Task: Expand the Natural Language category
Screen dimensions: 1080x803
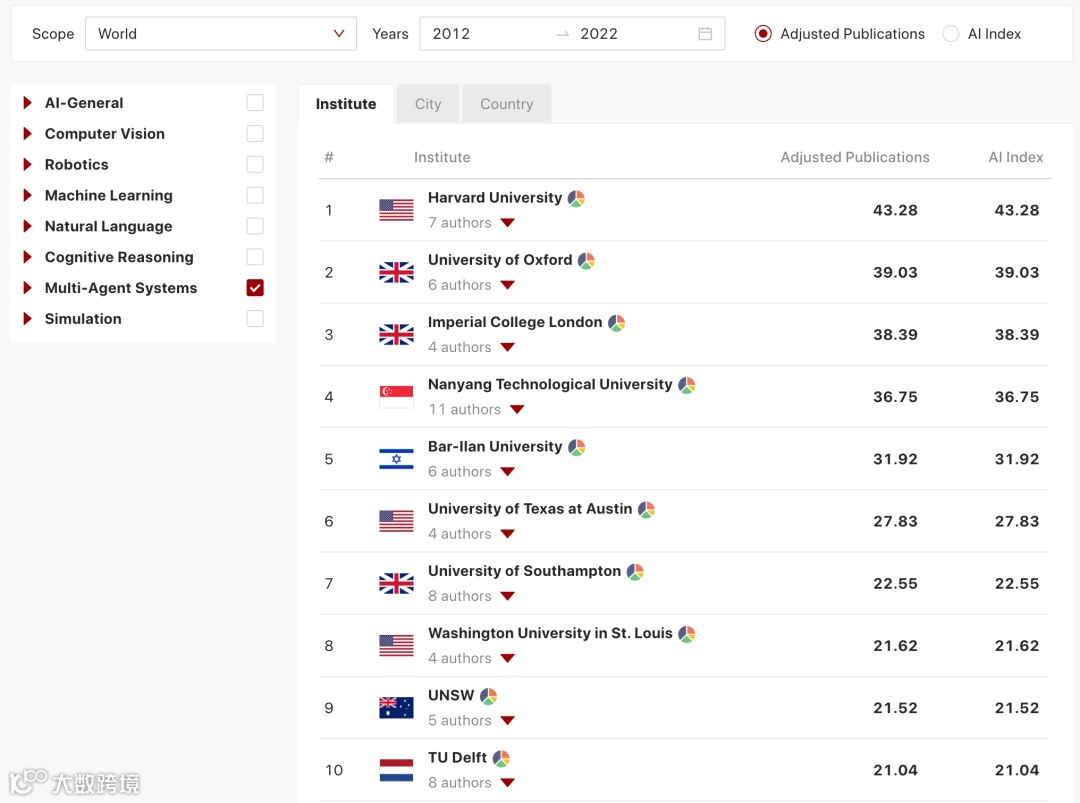Action: click(x=28, y=226)
